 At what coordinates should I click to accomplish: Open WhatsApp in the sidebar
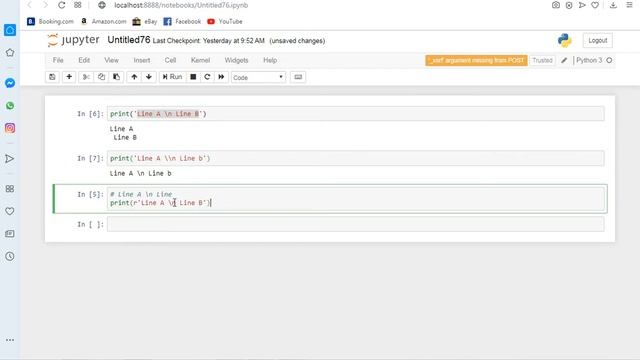click(x=10, y=106)
